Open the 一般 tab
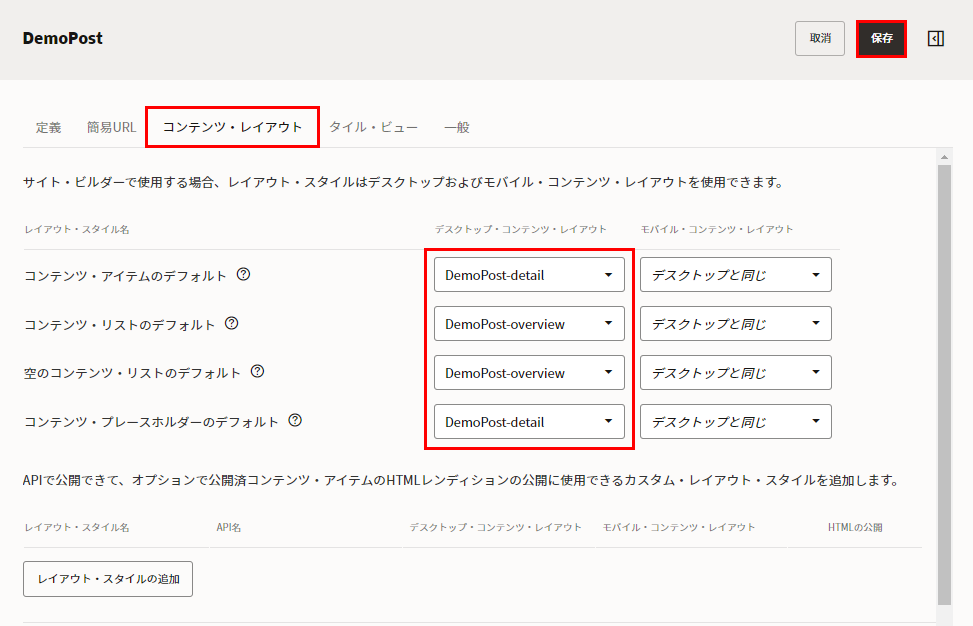The width and height of the screenshot is (973, 626). tap(456, 127)
